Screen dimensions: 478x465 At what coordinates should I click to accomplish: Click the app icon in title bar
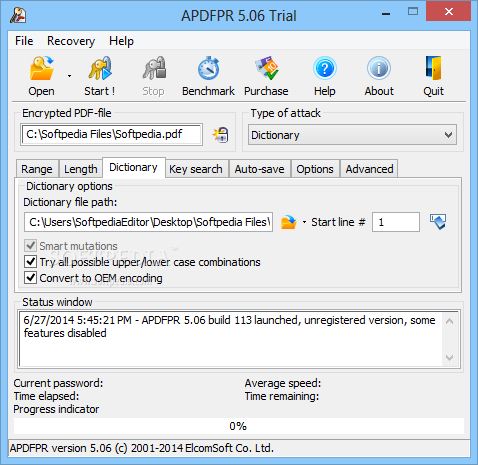click(x=18, y=15)
